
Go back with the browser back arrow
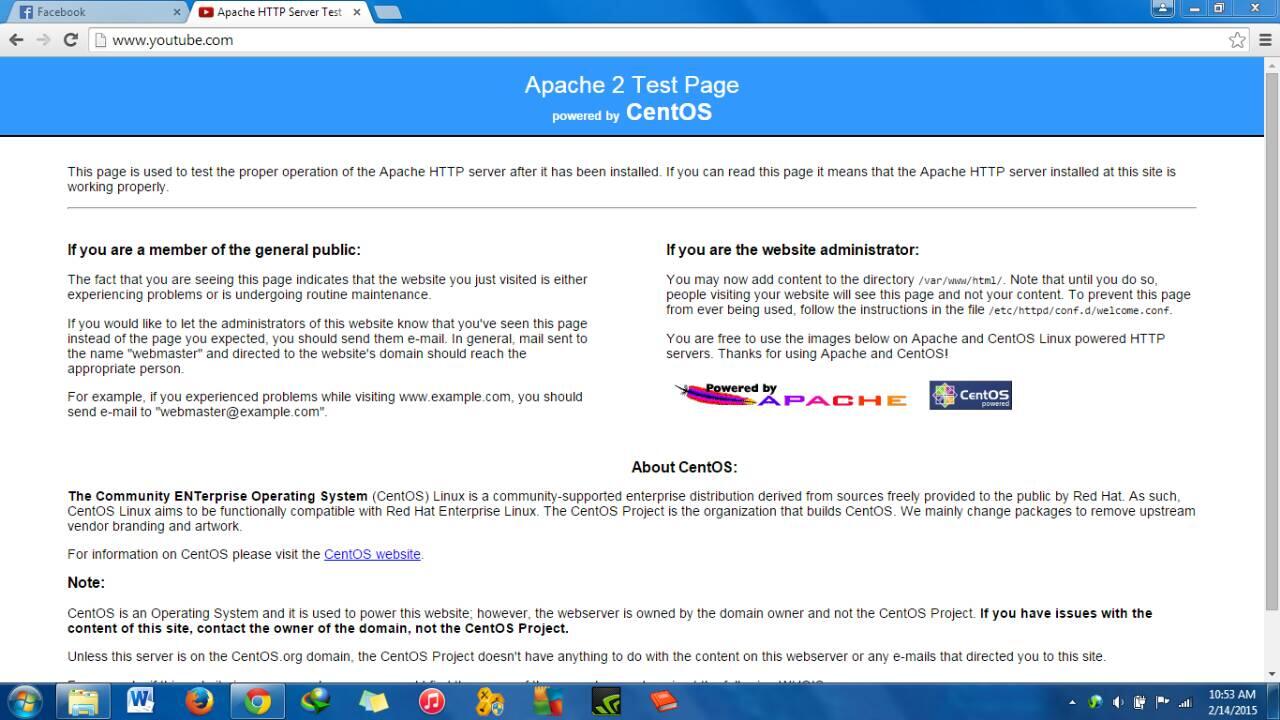point(16,40)
